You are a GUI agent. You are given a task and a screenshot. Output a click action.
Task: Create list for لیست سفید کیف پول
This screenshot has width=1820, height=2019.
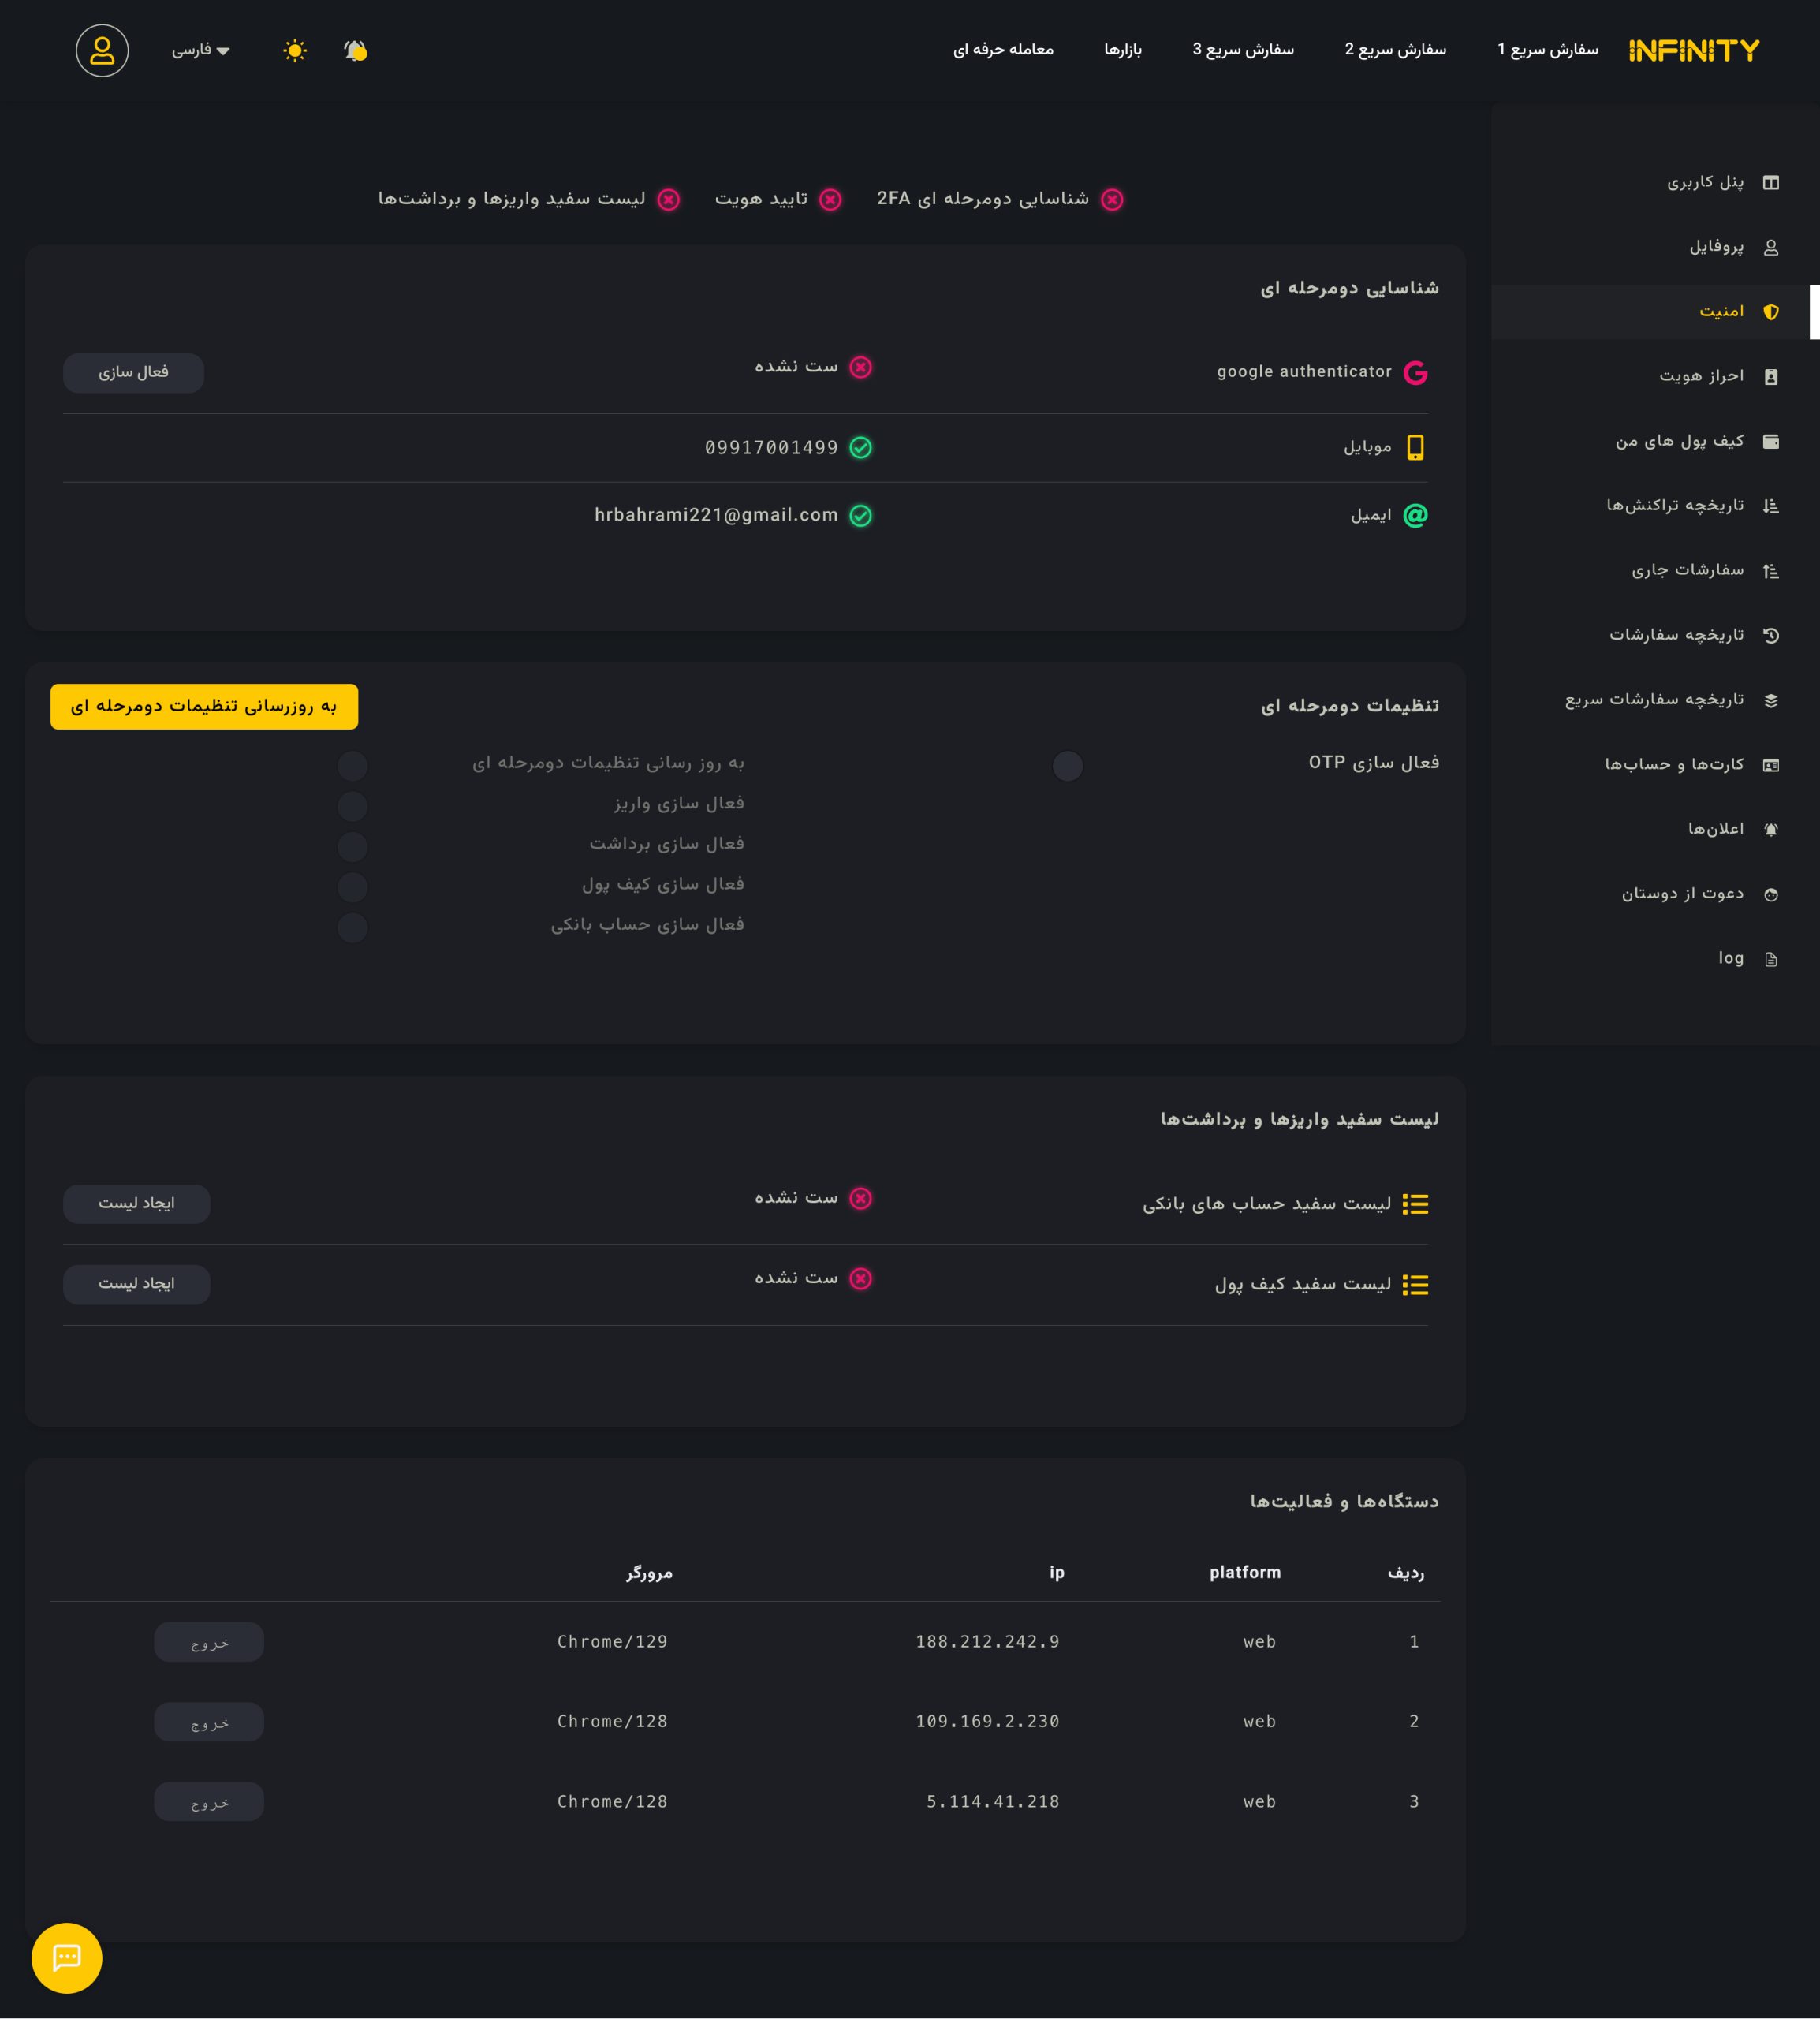[136, 1284]
